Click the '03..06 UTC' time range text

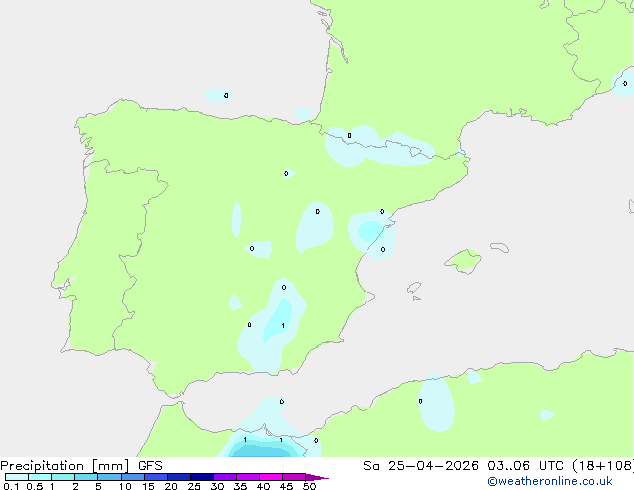(525, 466)
